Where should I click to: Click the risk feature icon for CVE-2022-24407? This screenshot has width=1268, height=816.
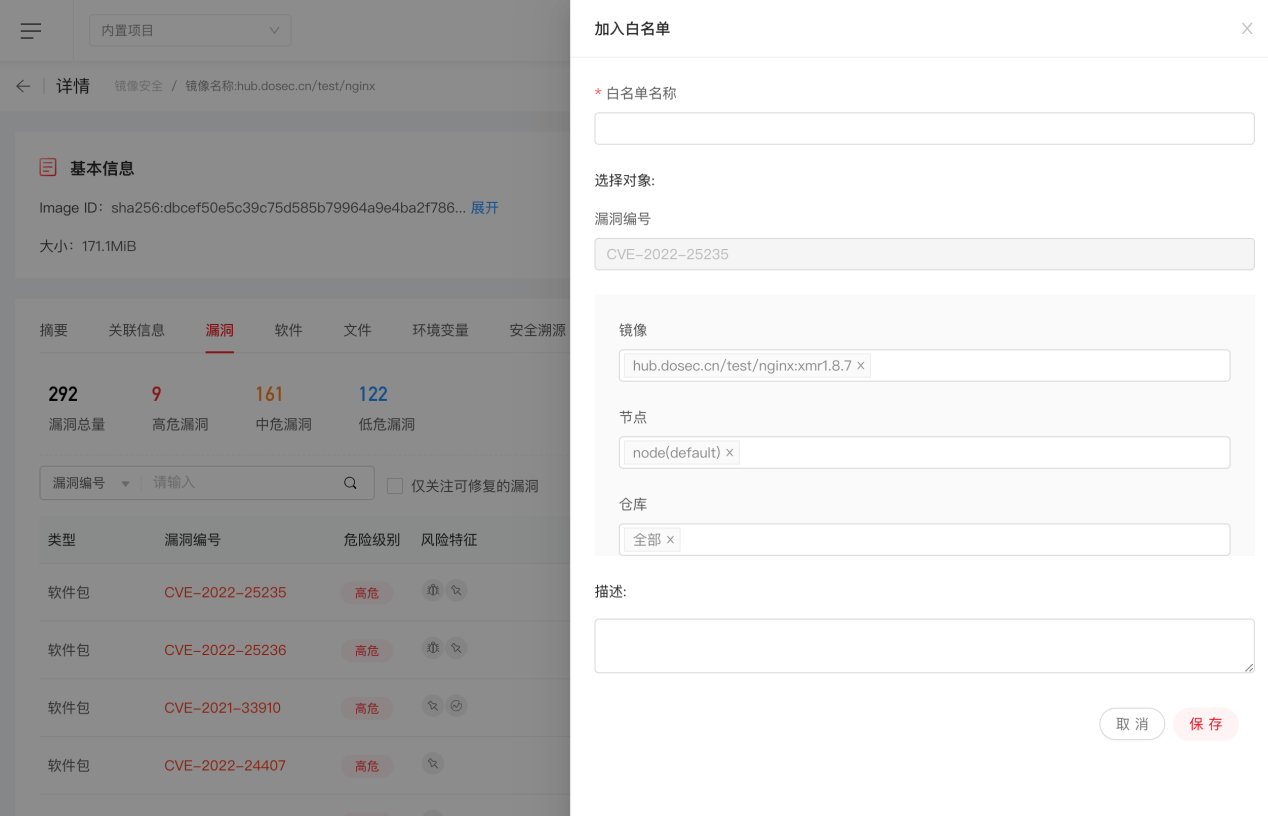(432, 764)
